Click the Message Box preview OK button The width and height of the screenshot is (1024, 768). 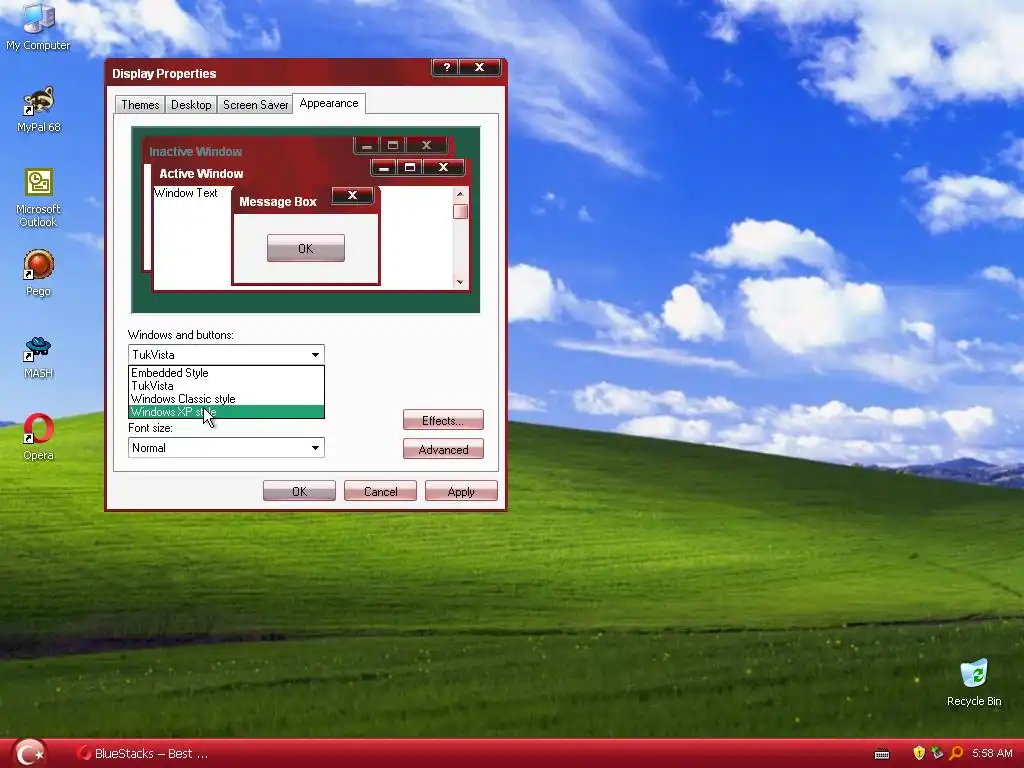click(306, 248)
